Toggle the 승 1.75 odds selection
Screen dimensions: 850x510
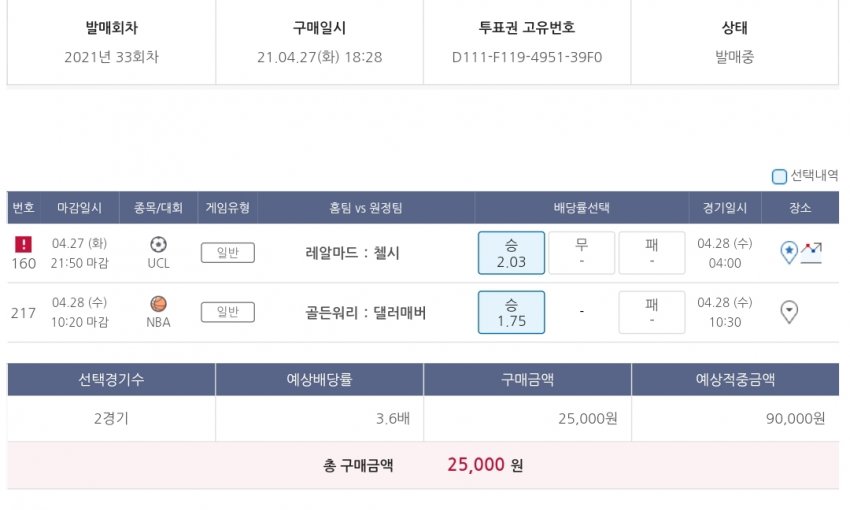(511, 313)
